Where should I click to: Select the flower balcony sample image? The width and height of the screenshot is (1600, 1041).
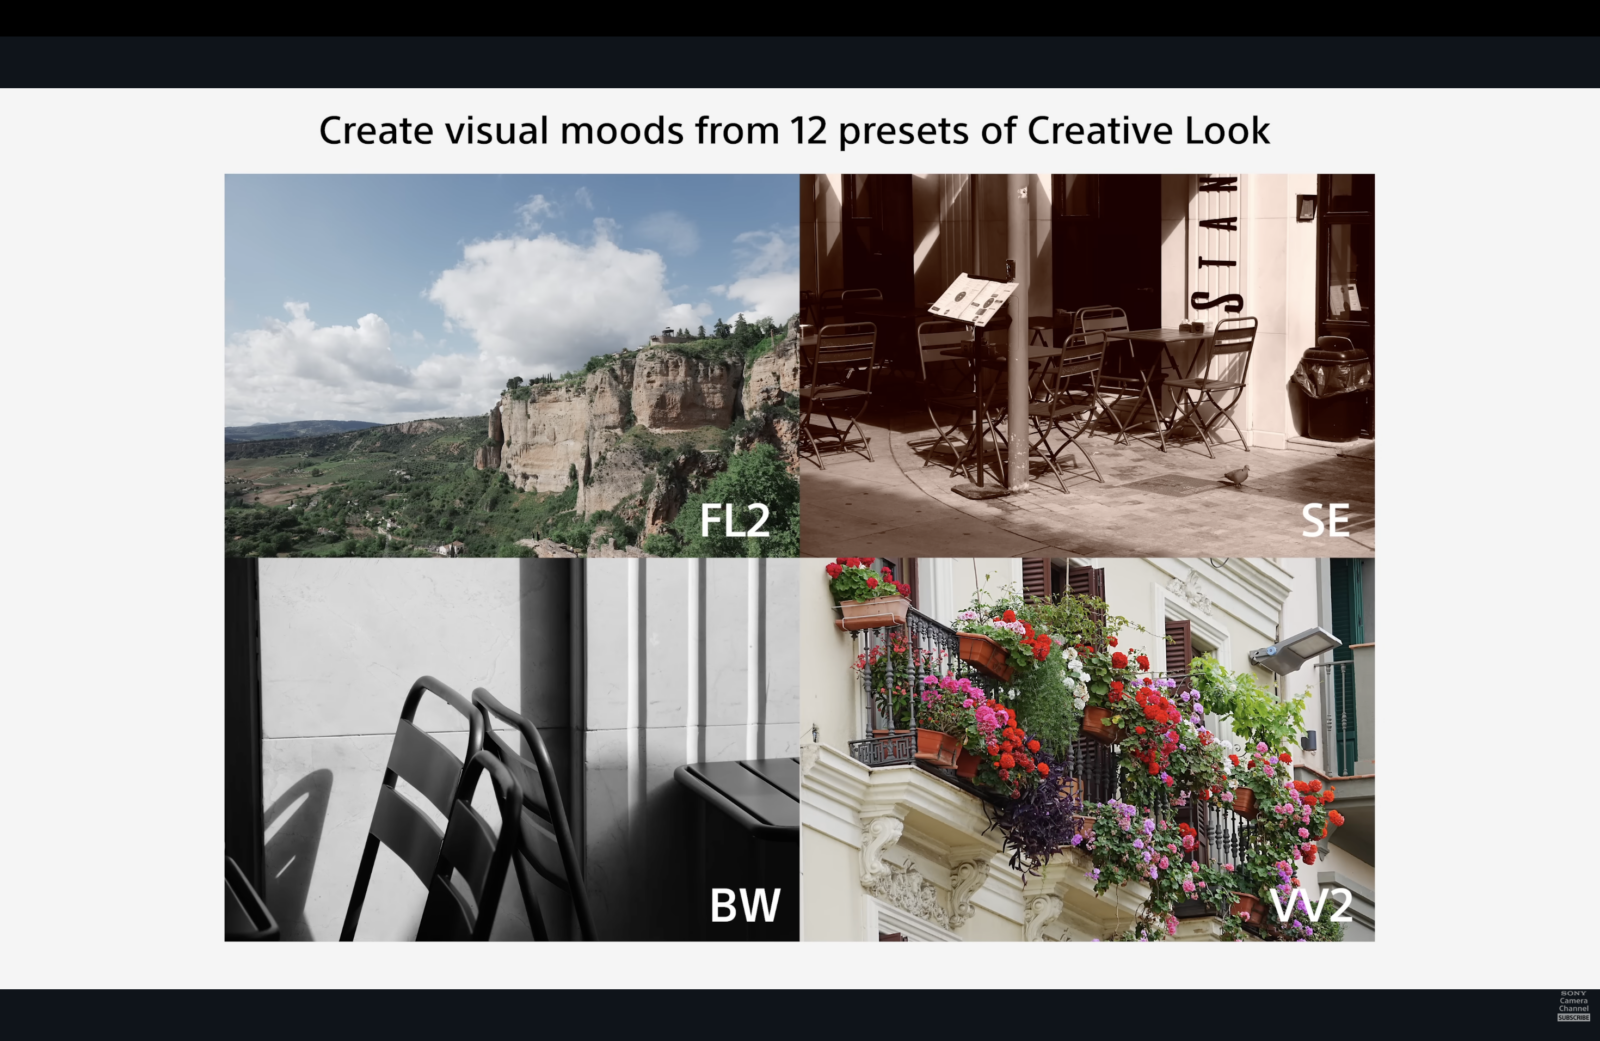click(1087, 749)
